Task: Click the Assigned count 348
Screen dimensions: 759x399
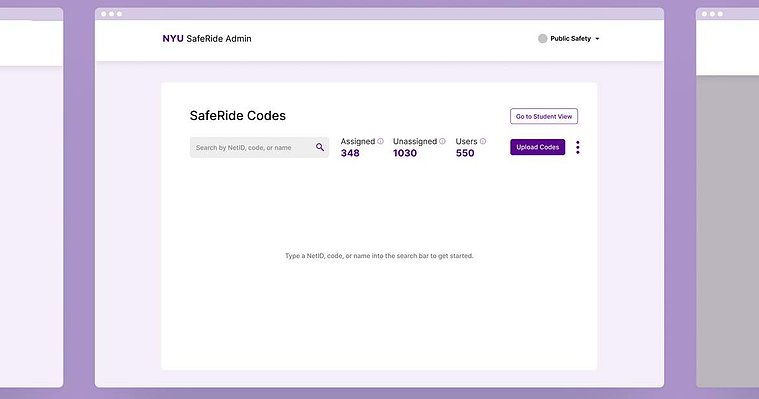Action: click(x=350, y=153)
